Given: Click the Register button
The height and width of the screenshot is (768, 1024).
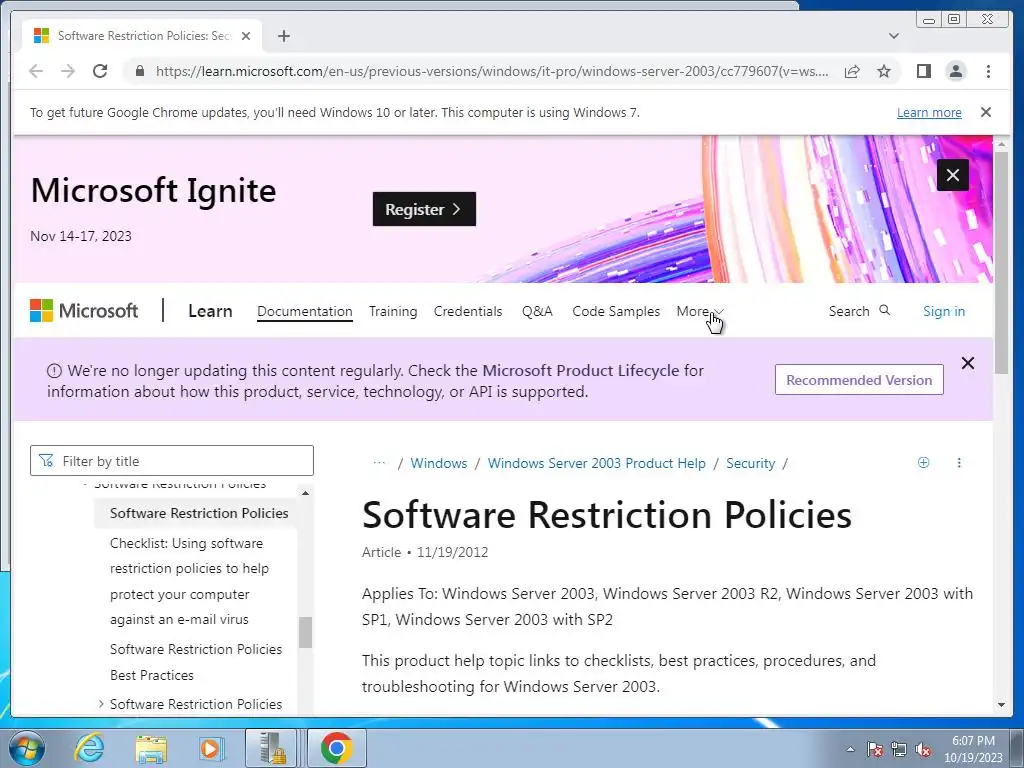Looking at the screenshot, I should pyautogui.click(x=424, y=209).
